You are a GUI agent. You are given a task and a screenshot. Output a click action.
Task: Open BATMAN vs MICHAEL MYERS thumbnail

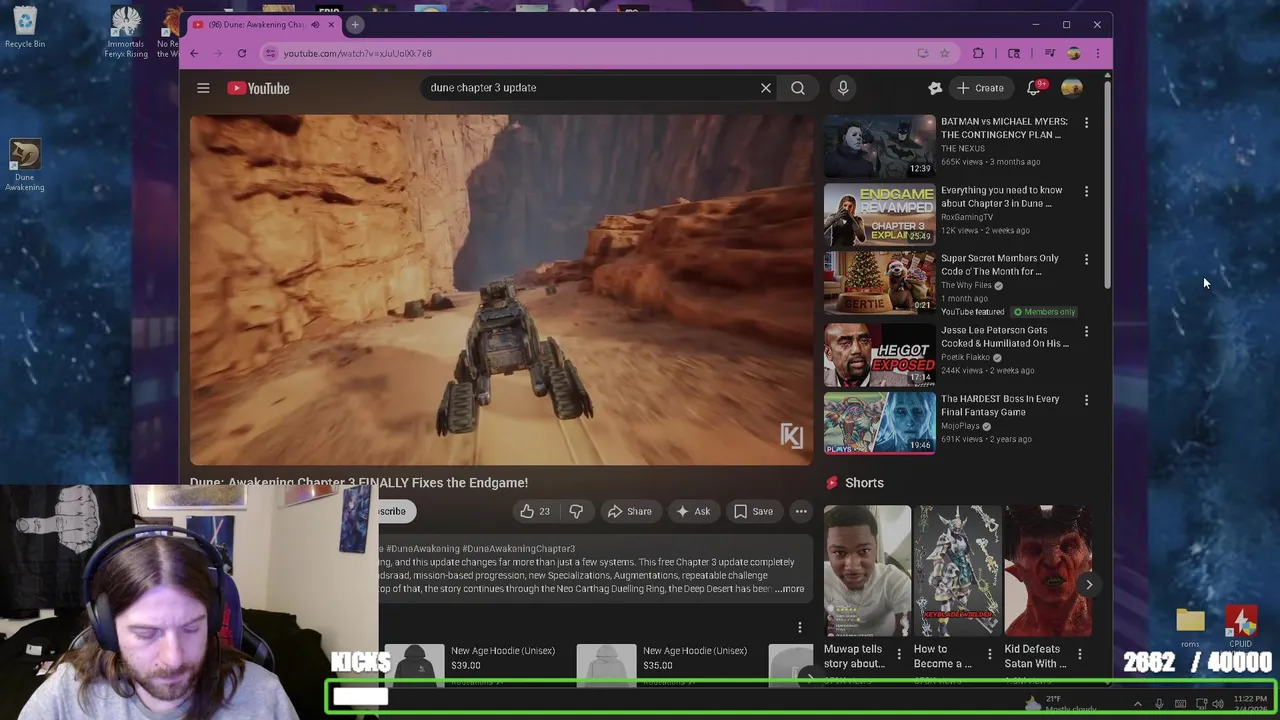click(x=880, y=145)
